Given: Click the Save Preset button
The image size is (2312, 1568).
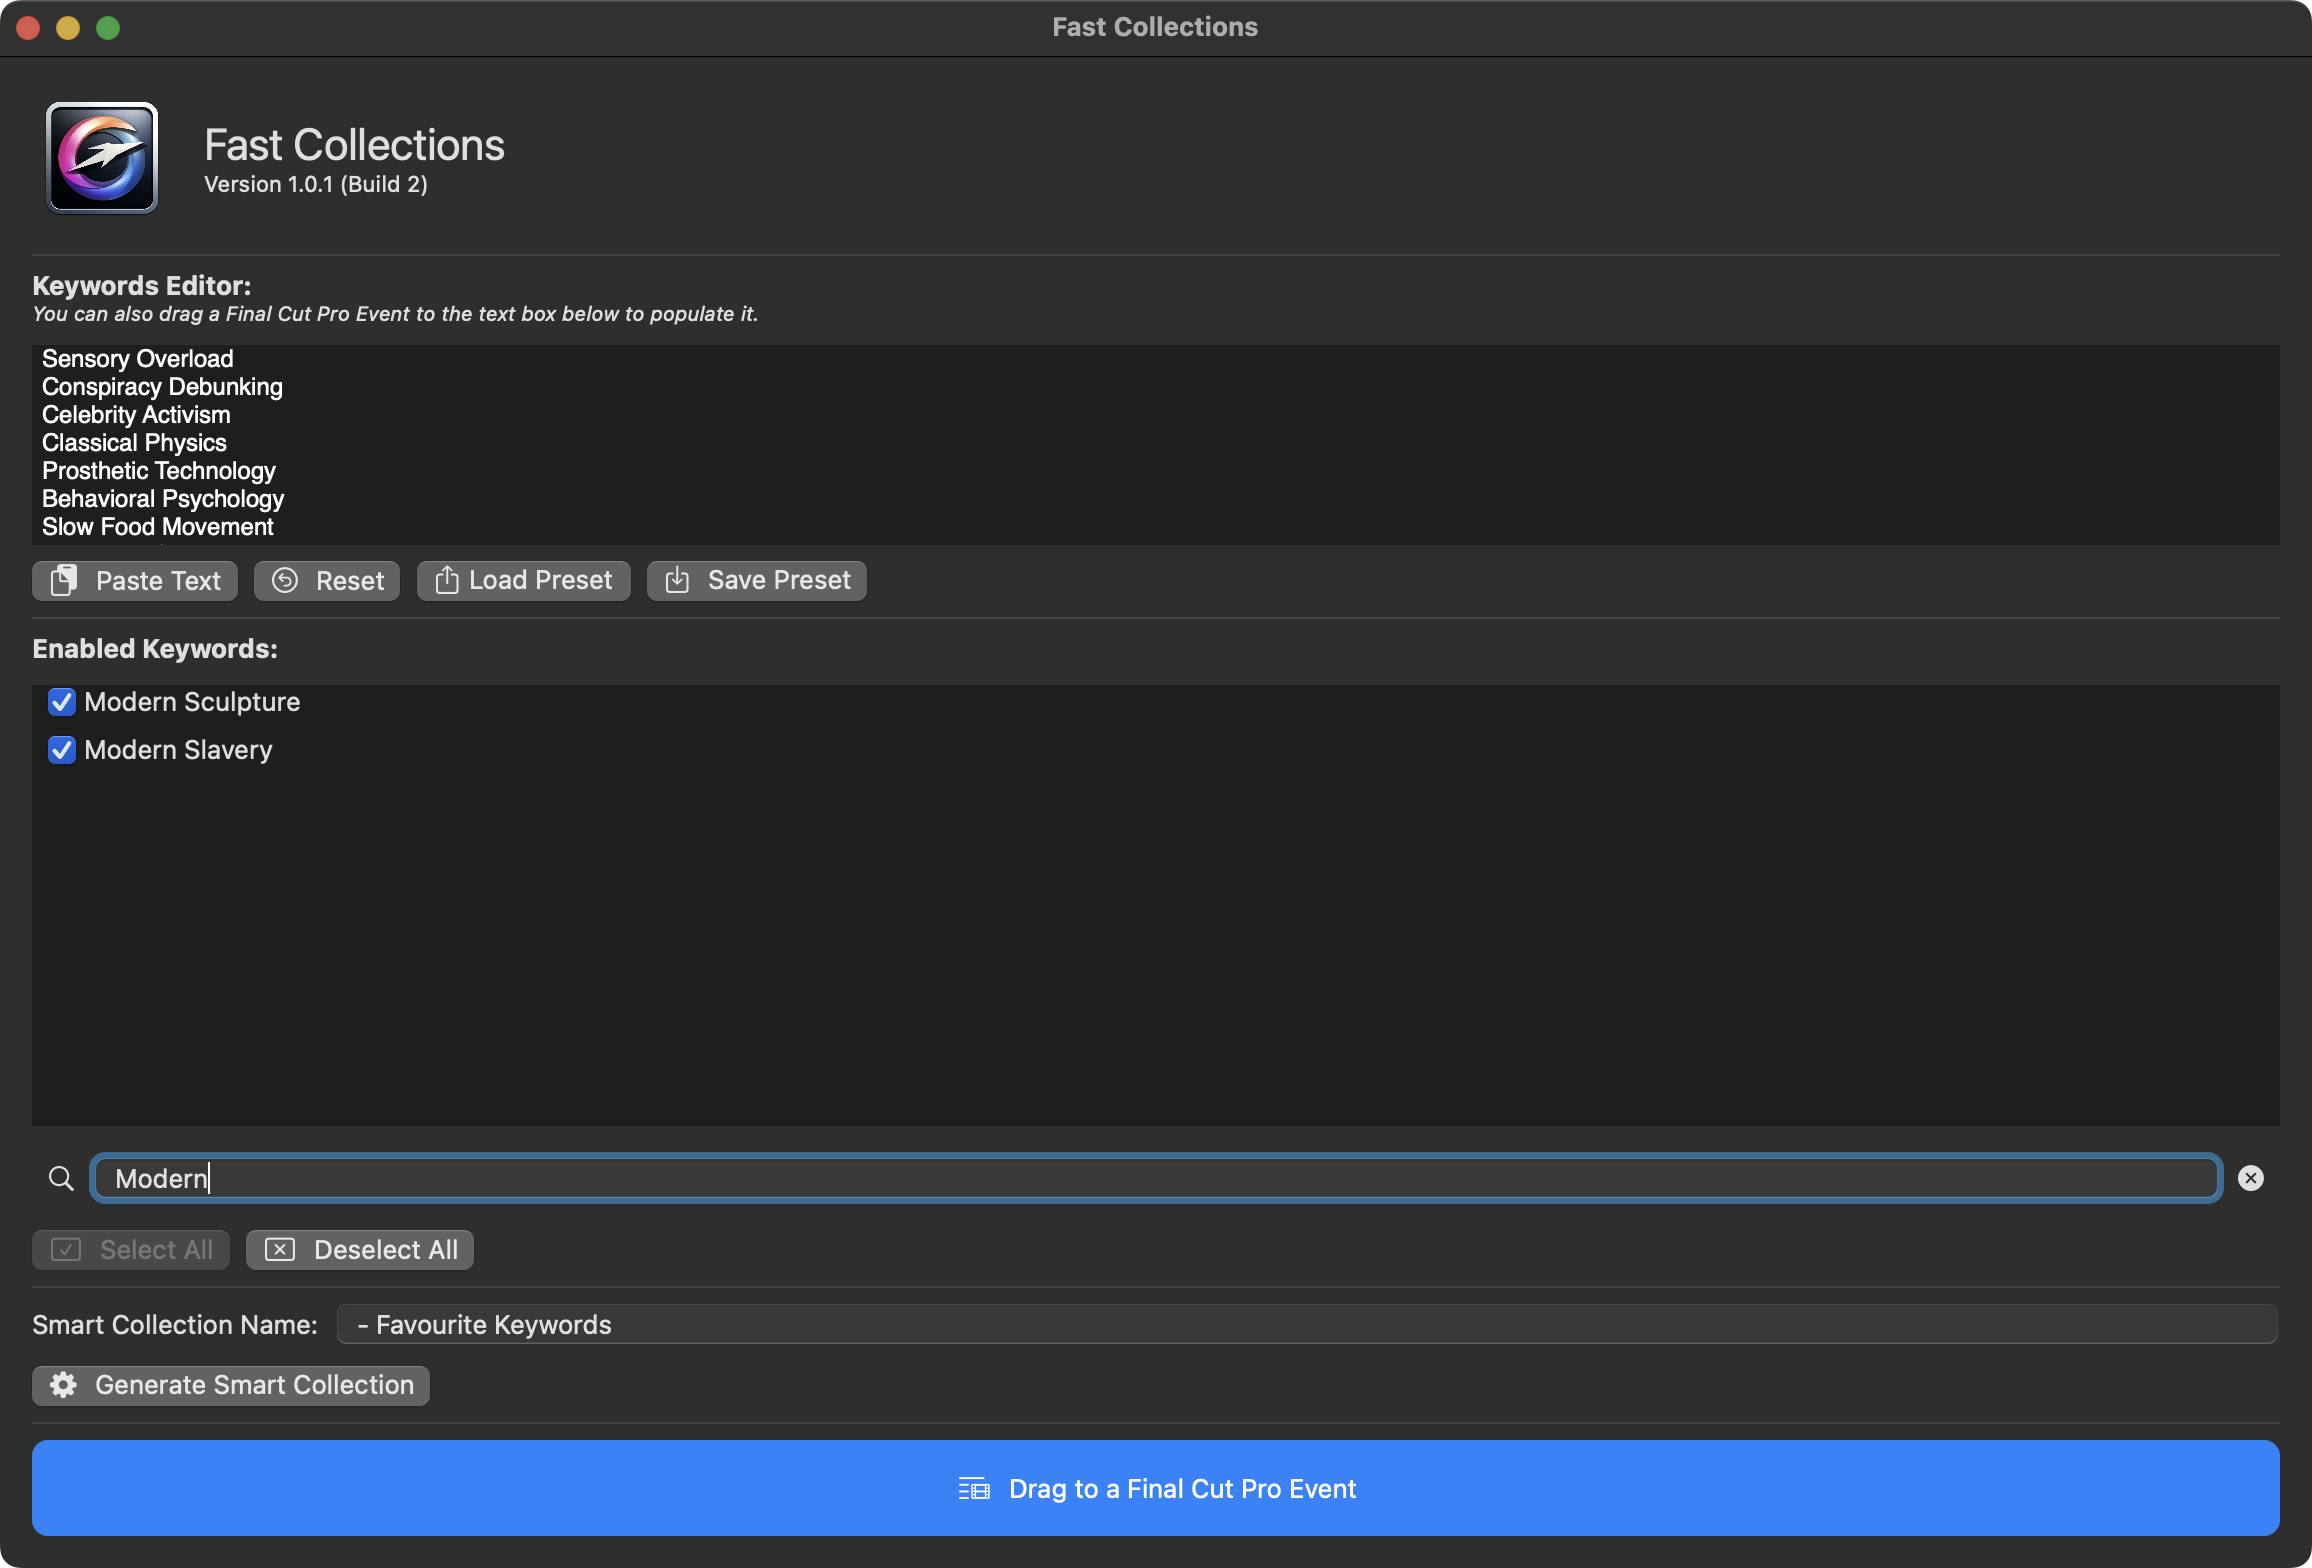Looking at the screenshot, I should click(757, 581).
